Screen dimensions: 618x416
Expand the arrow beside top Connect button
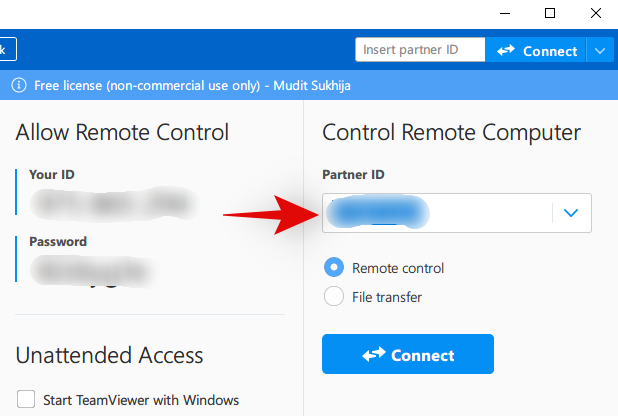(599, 50)
